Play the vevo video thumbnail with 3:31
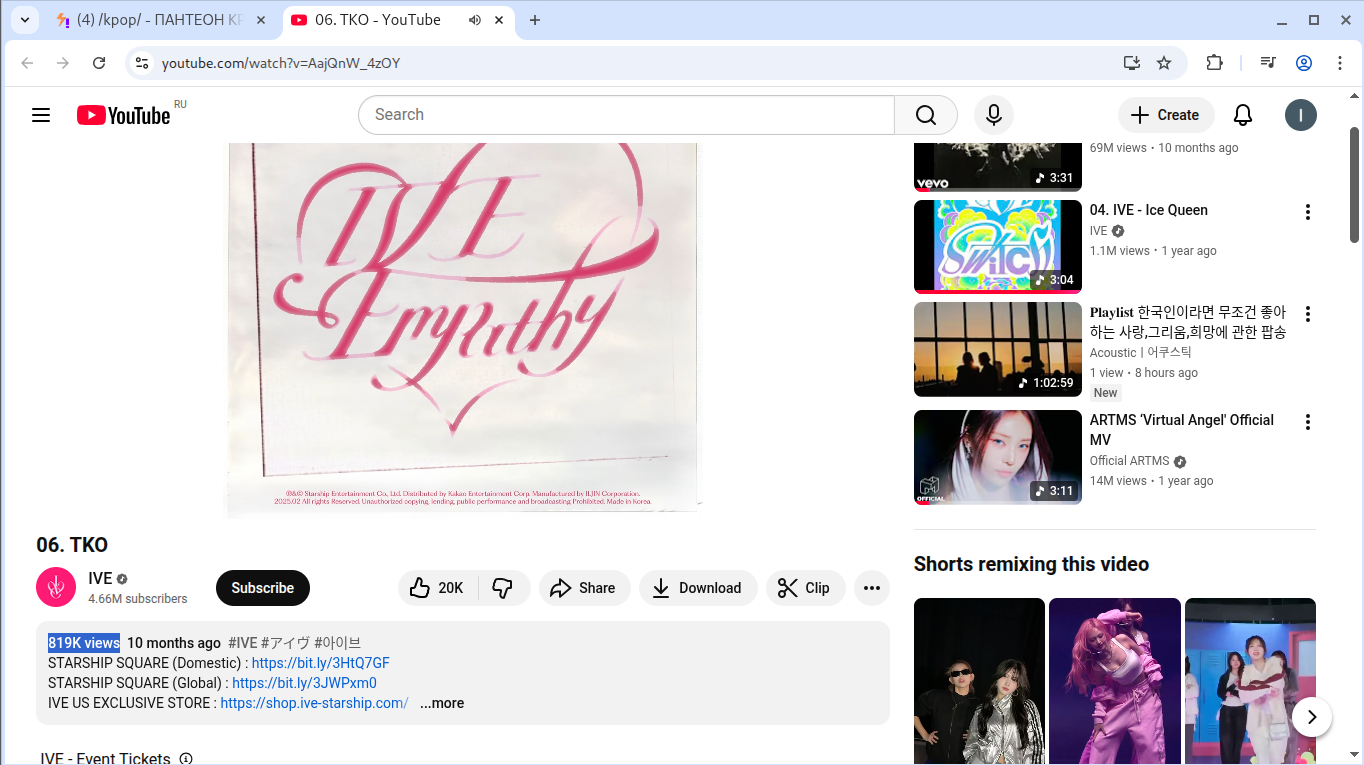The width and height of the screenshot is (1364, 765). pyautogui.click(x=998, y=166)
